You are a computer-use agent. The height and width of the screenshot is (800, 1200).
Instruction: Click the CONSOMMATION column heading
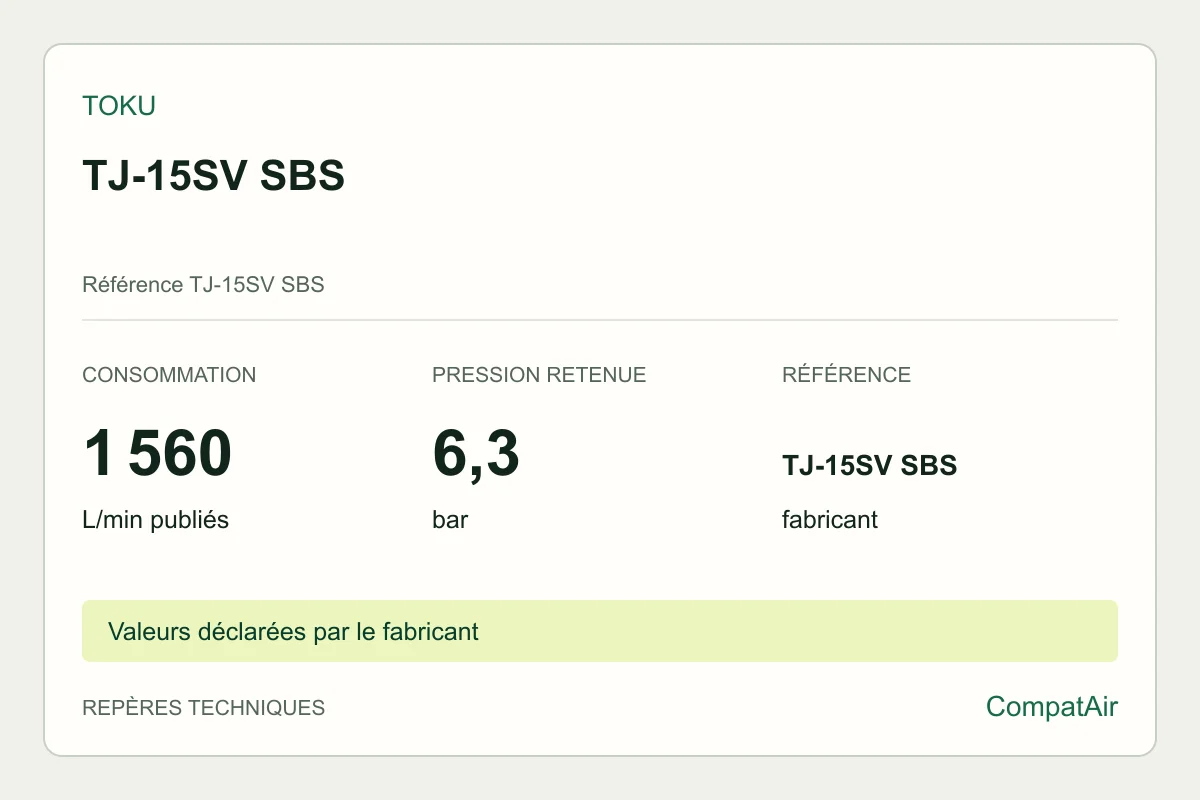pos(169,375)
